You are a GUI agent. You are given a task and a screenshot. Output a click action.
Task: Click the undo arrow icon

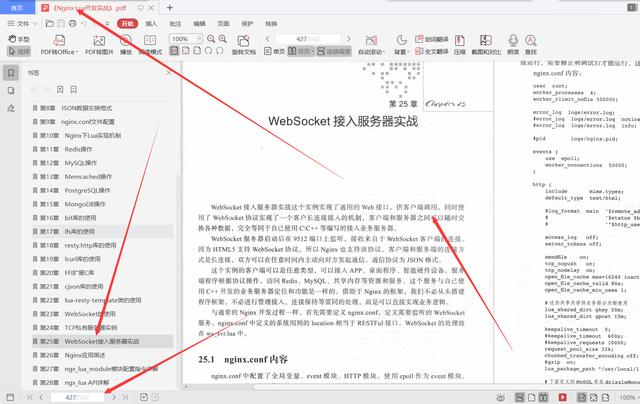click(84, 24)
